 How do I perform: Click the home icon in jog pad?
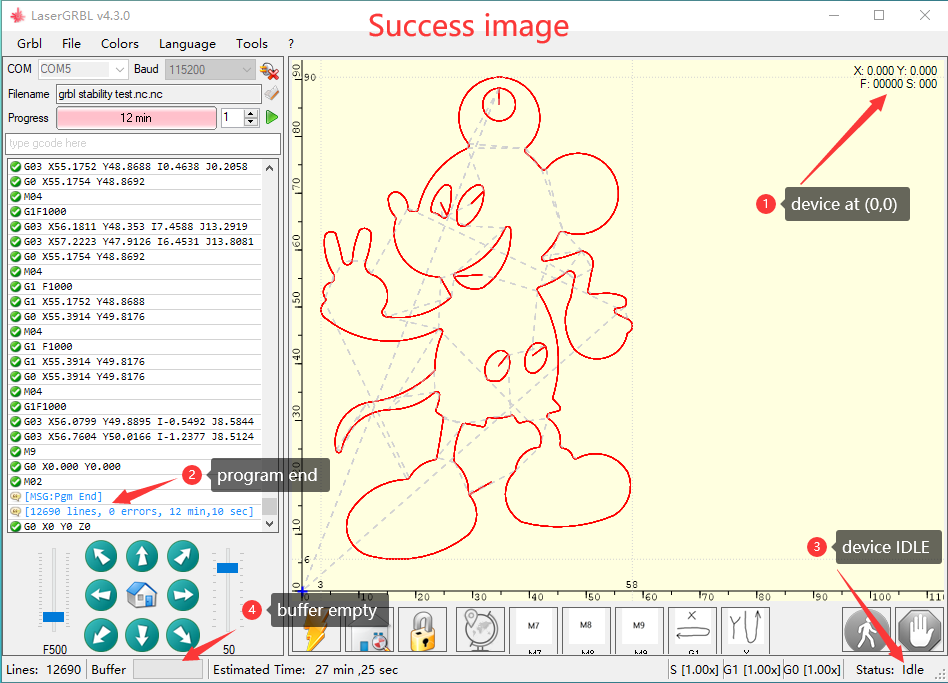tap(142, 596)
